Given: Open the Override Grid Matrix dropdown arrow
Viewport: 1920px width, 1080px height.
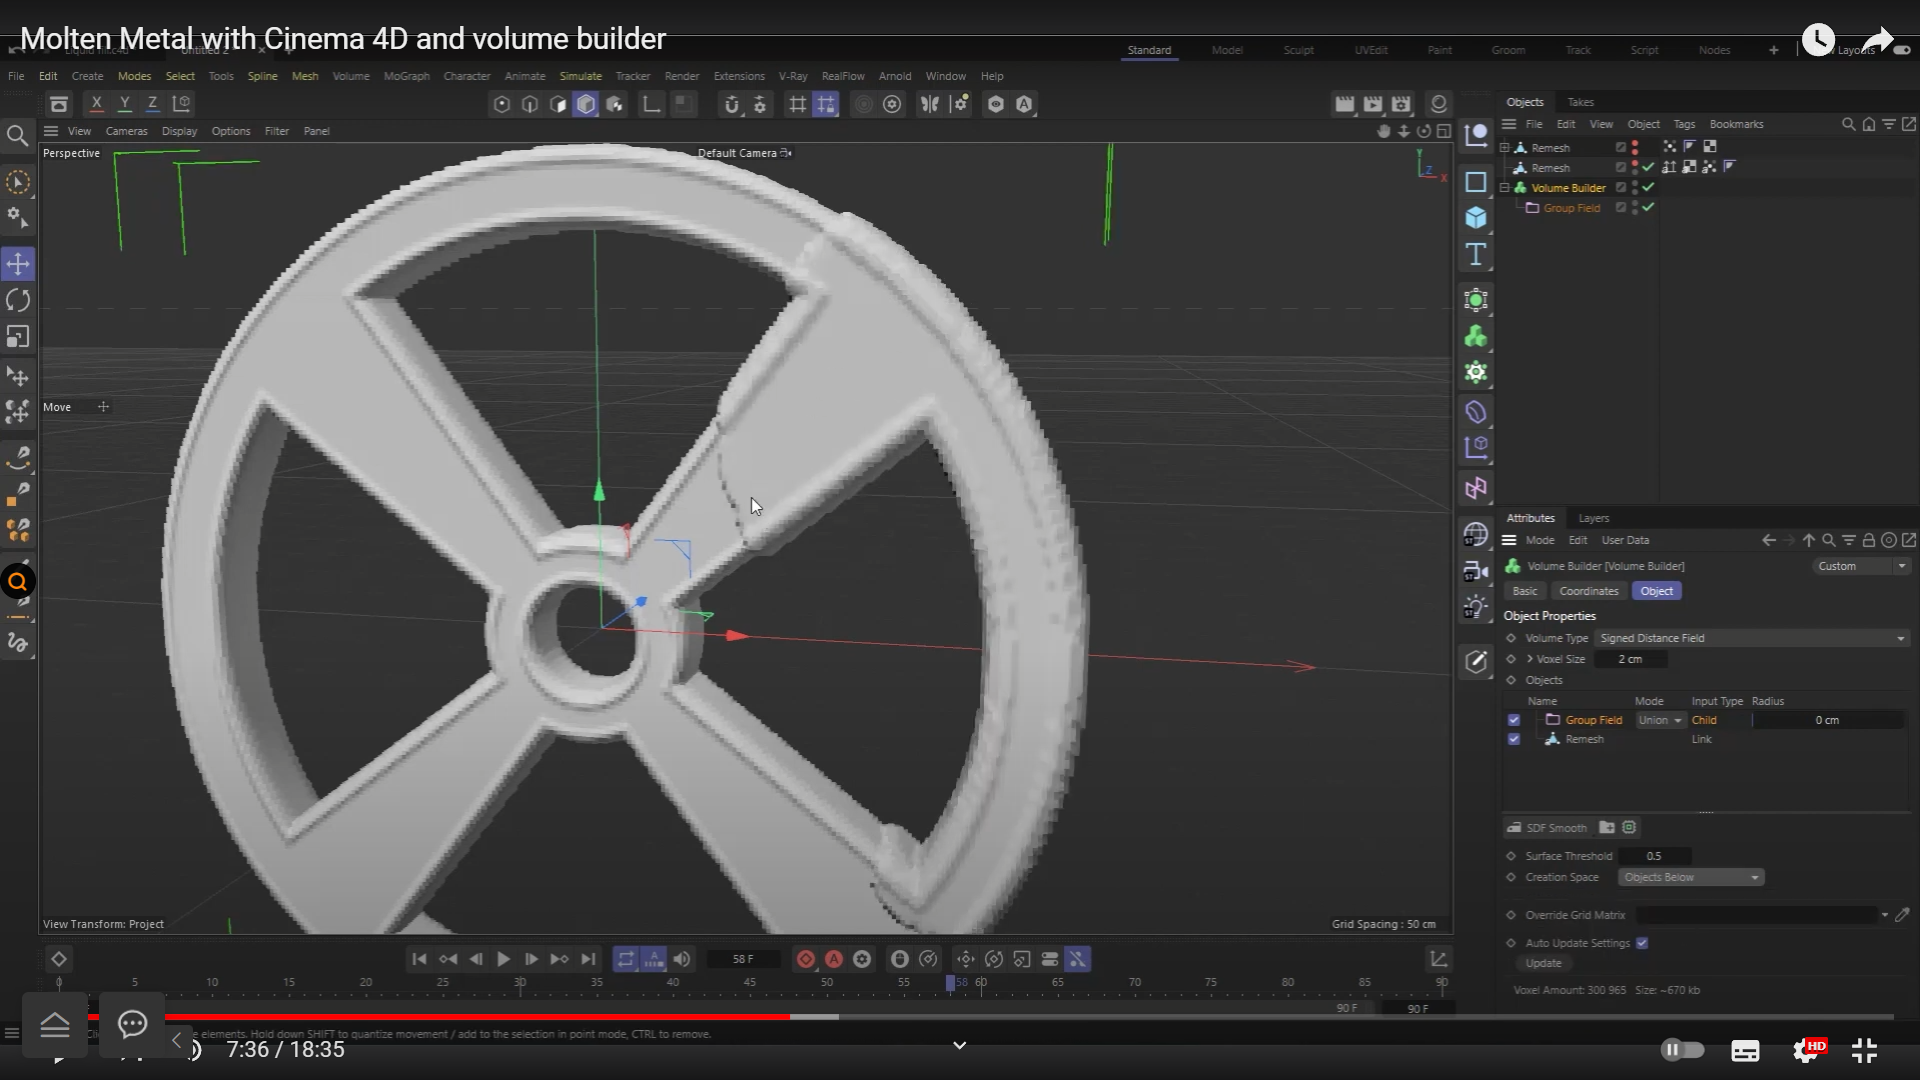Looking at the screenshot, I should click(1884, 915).
